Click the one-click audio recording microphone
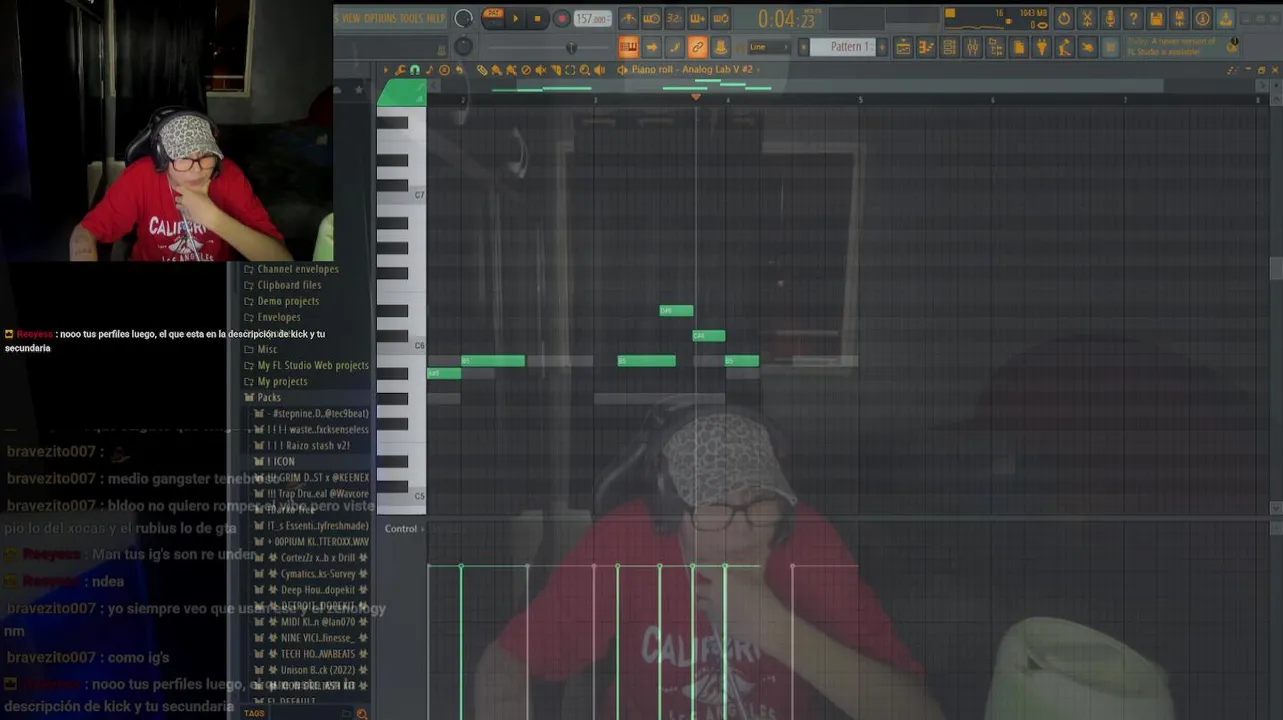 coord(1110,18)
